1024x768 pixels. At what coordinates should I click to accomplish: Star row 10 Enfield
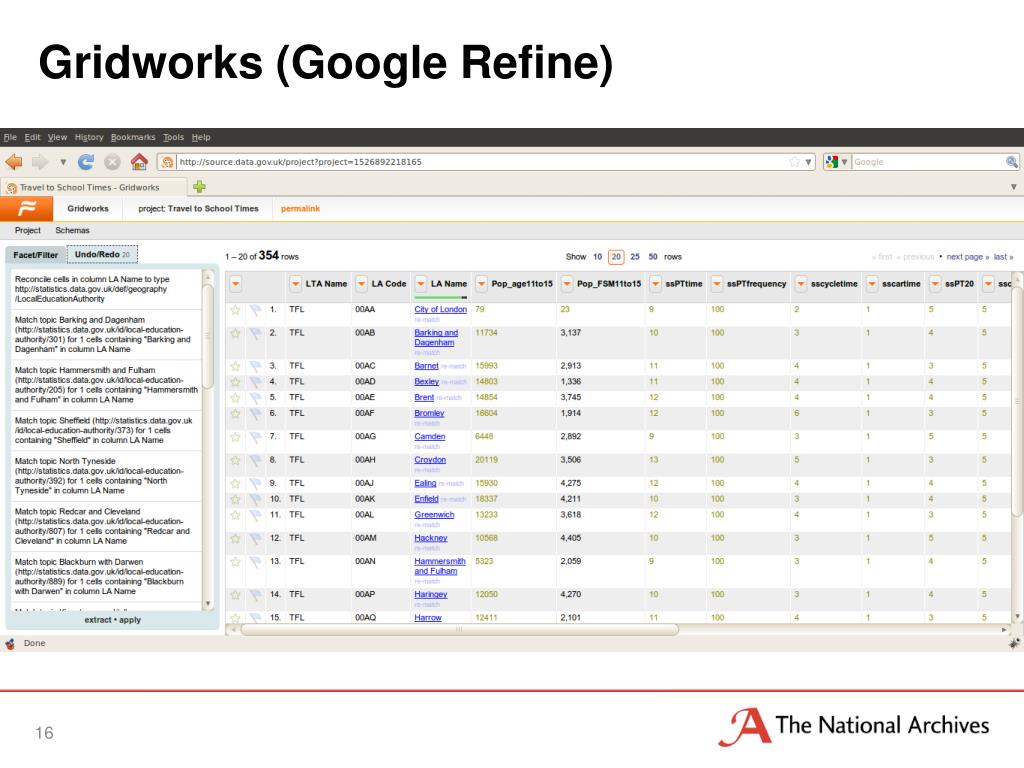click(235, 500)
